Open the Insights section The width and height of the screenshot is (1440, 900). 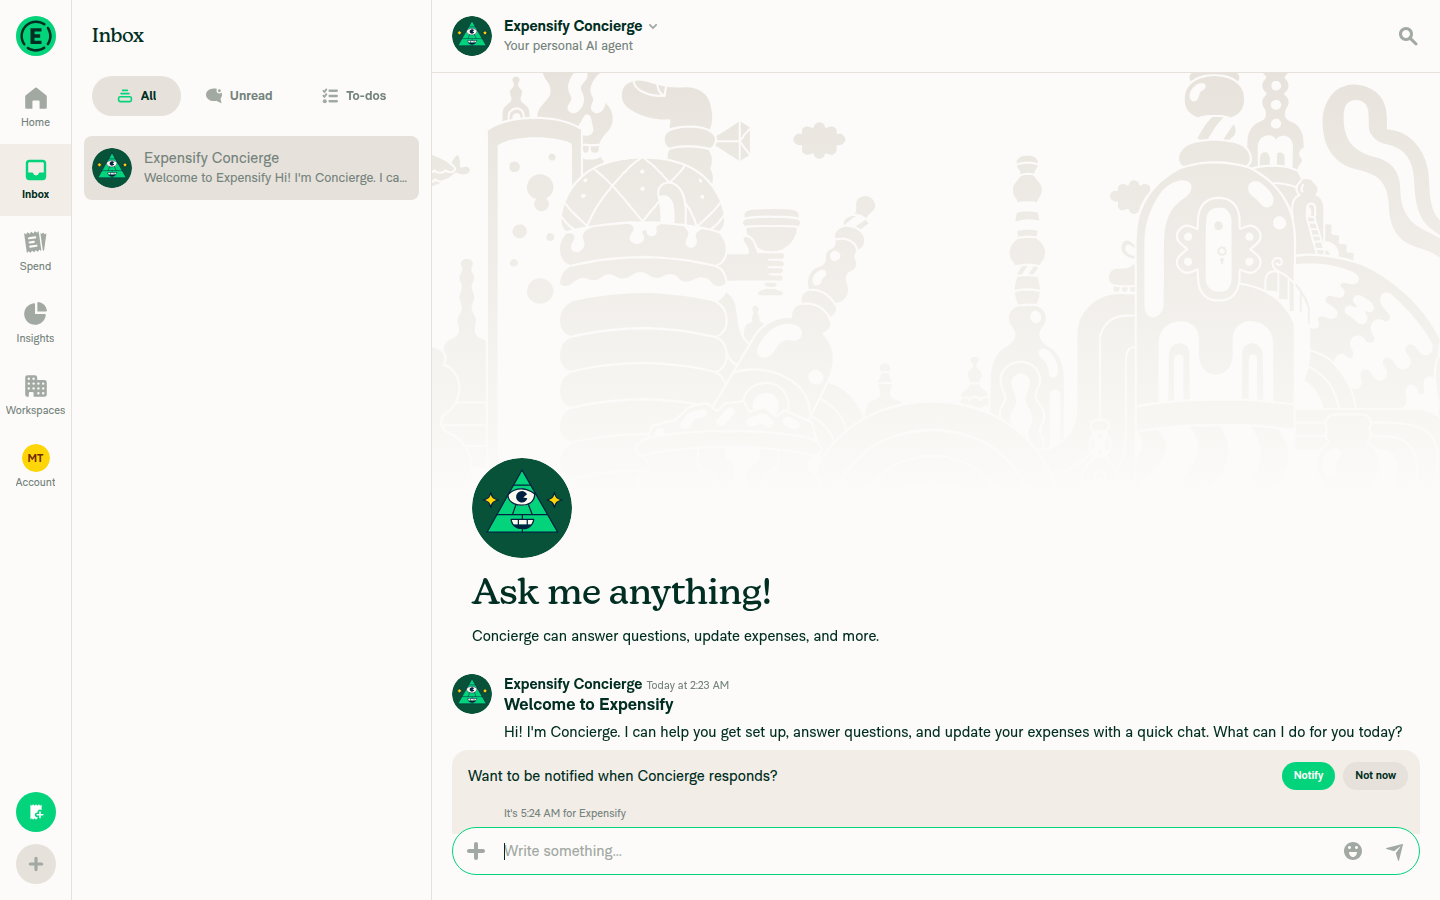[36, 324]
